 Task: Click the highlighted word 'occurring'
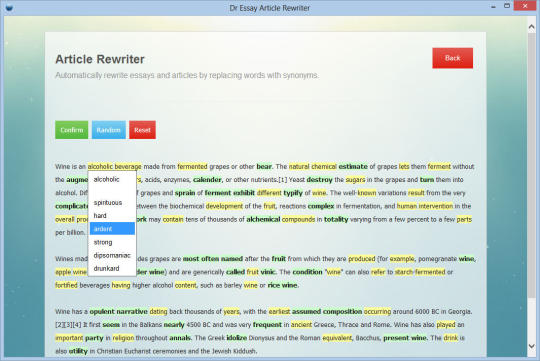tap(377, 311)
